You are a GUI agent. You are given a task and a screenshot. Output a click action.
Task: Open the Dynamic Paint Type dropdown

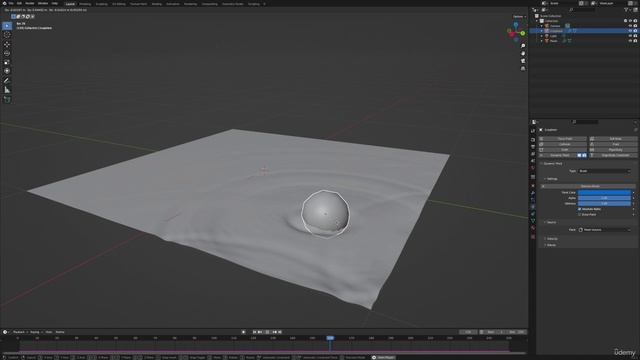[x=604, y=171]
